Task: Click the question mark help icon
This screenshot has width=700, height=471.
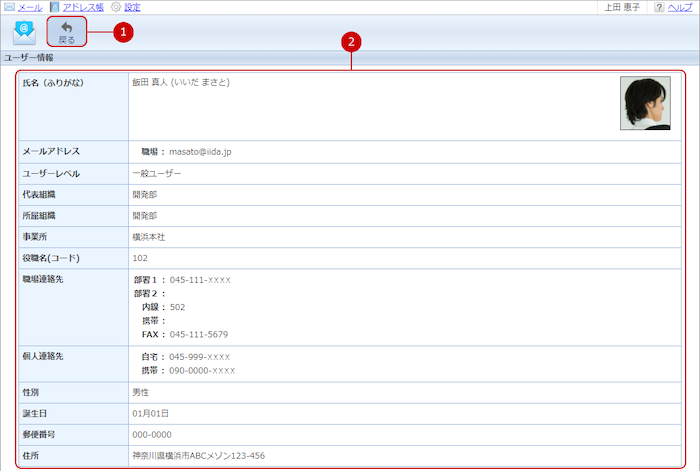Action: coord(660,7)
